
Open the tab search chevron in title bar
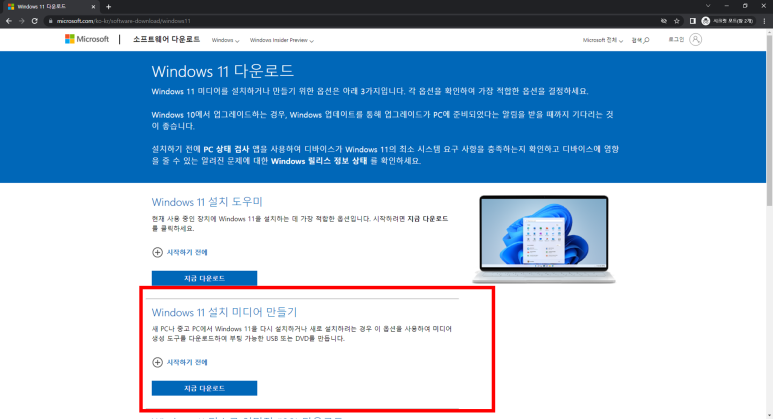tap(708, 6)
